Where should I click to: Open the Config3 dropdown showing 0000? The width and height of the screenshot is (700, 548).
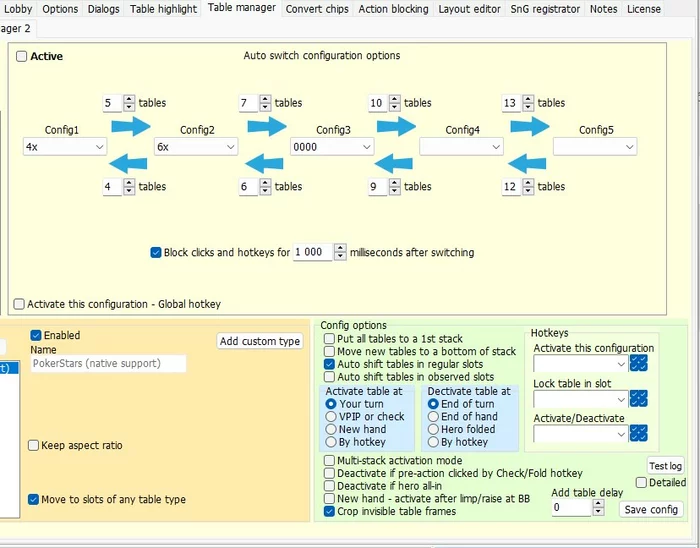(x=332, y=147)
